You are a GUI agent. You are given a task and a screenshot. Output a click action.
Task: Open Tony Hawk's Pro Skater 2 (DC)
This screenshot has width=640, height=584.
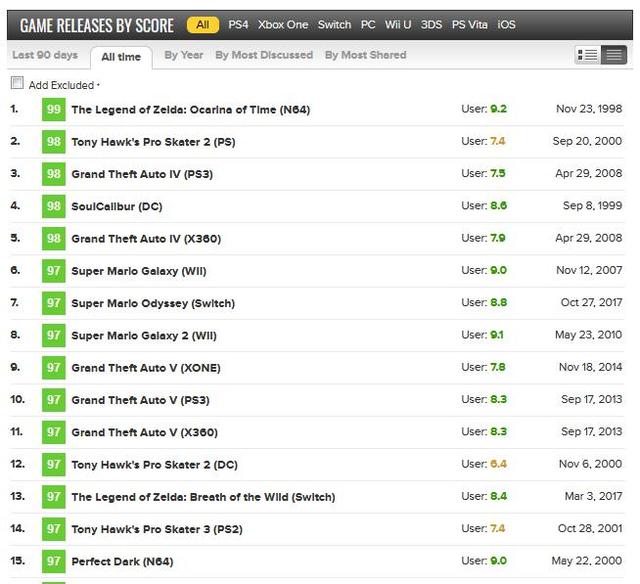point(154,464)
